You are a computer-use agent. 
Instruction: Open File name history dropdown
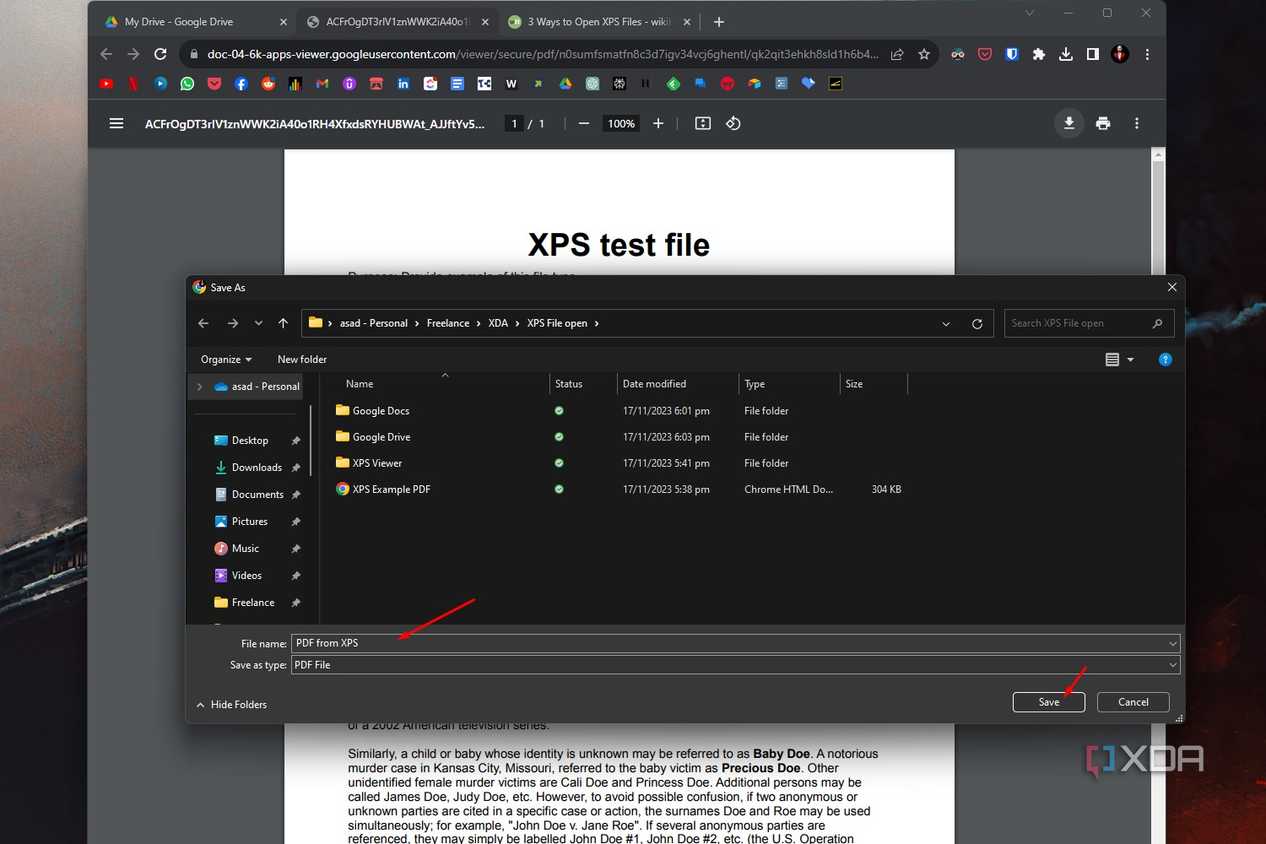[x=1173, y=643]
